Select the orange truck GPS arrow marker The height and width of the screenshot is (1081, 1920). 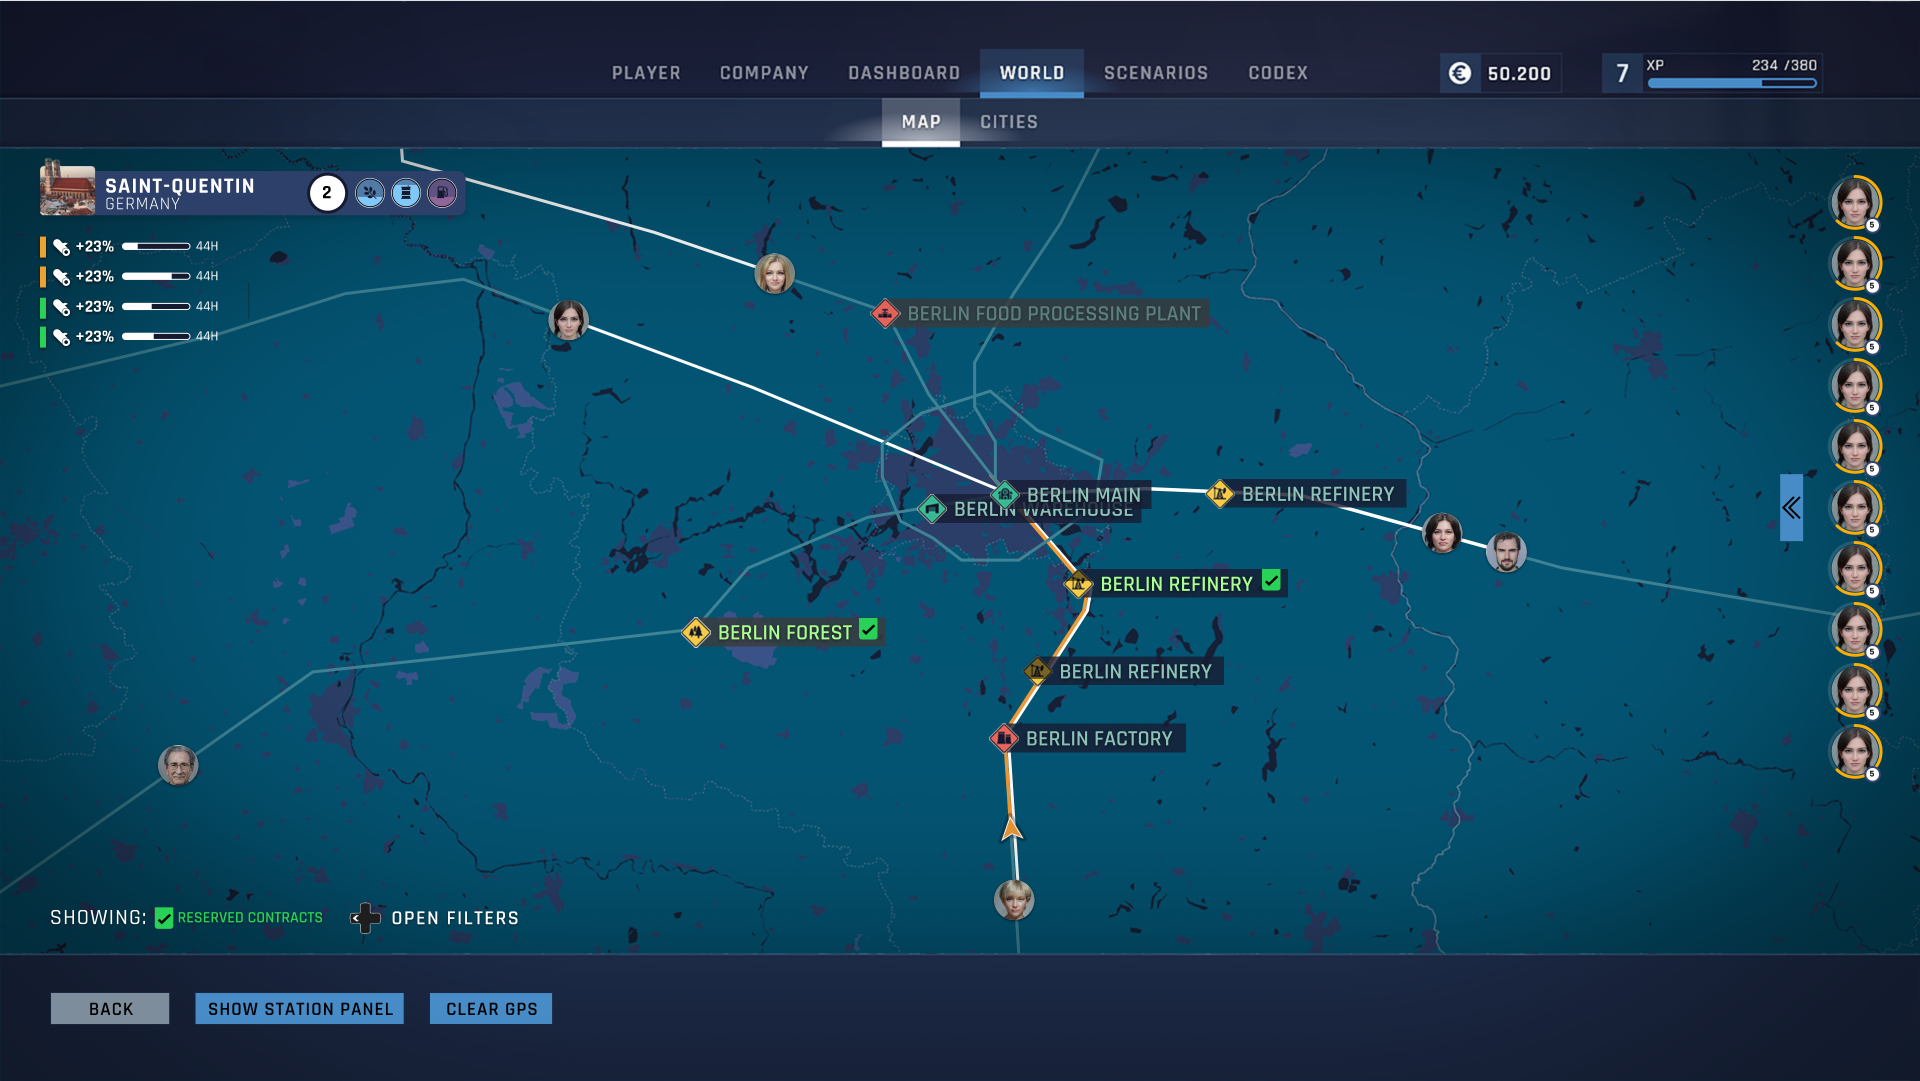(1011, 828)
